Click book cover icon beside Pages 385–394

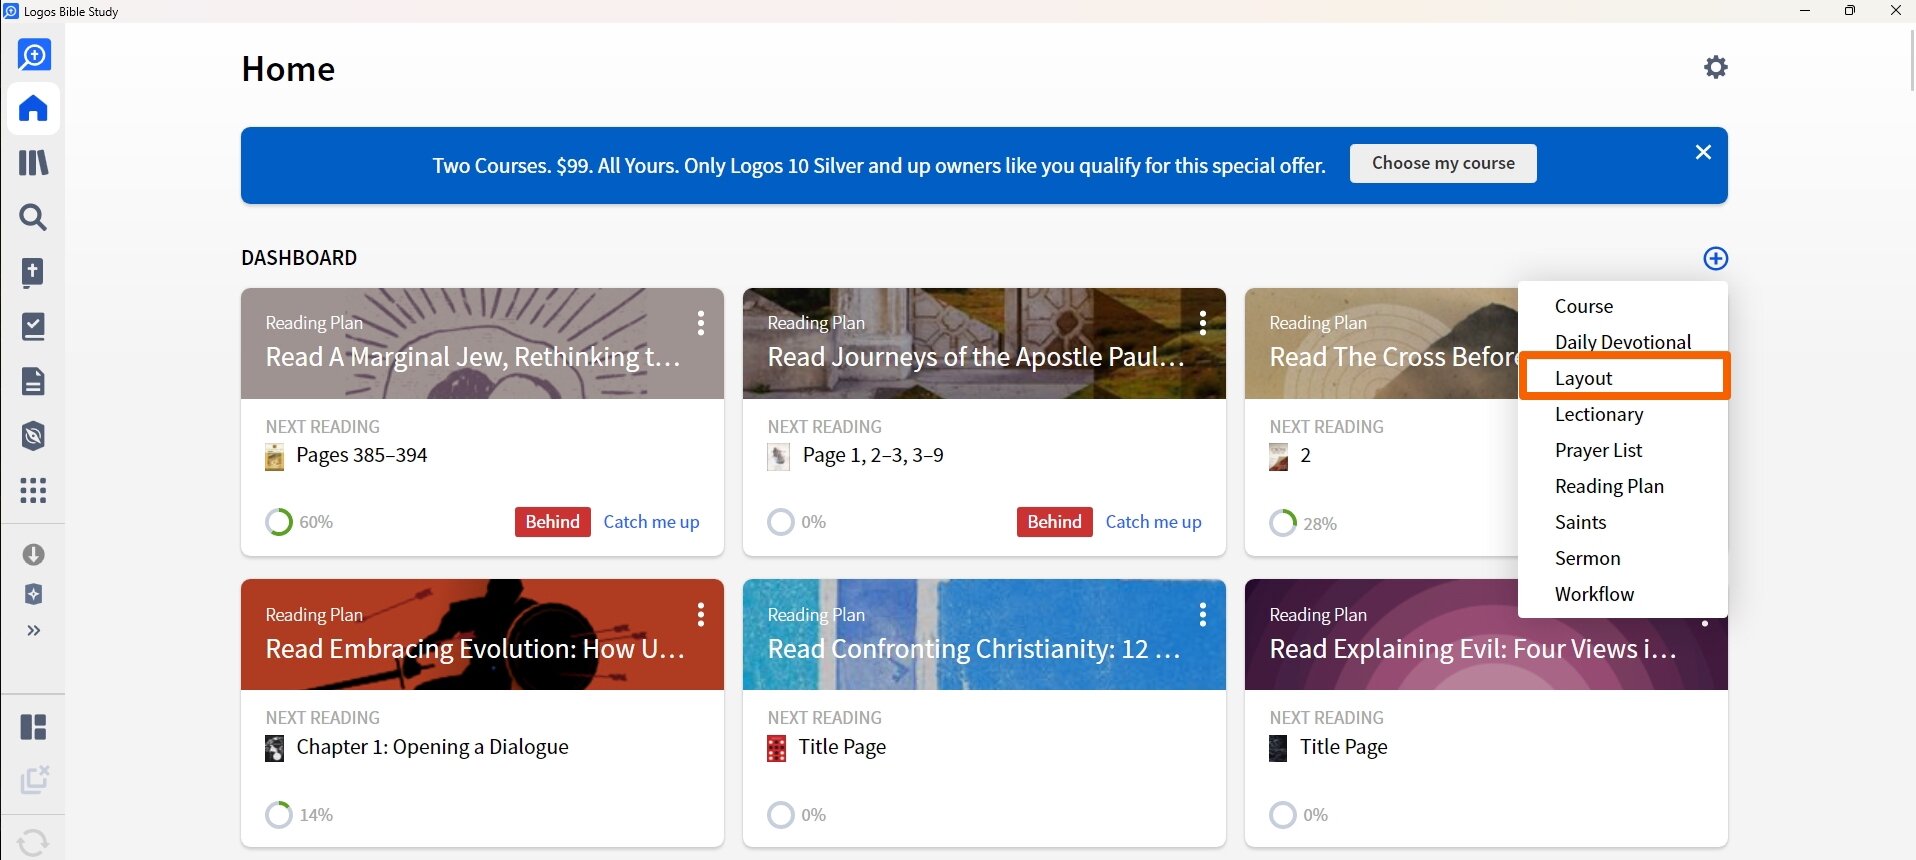click(275, 458)
